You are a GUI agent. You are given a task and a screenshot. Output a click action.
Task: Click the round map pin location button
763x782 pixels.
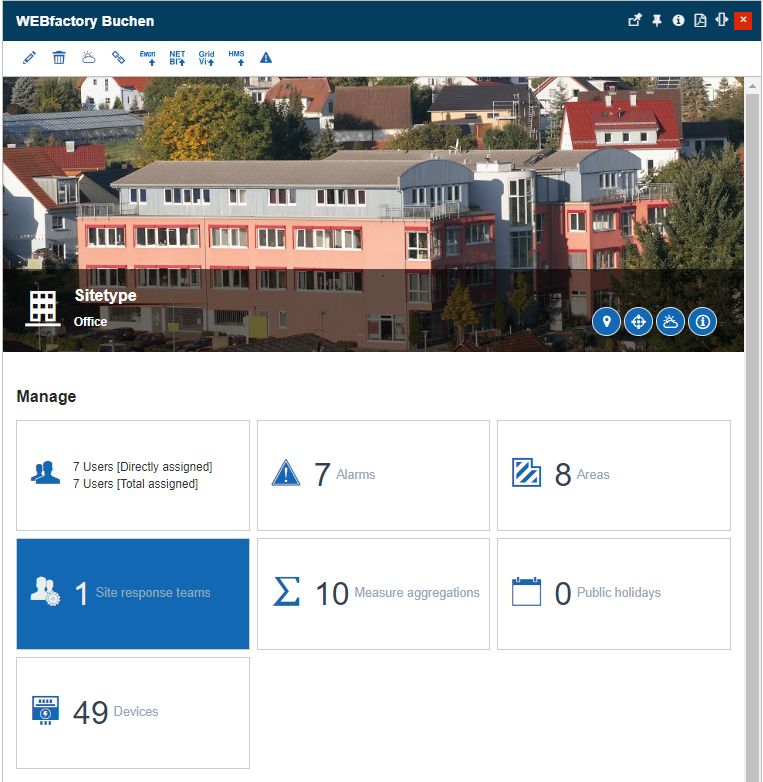[606, 321]
